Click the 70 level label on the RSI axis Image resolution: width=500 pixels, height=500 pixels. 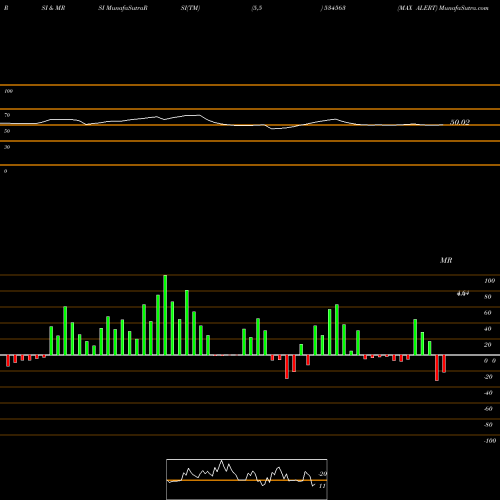coord(7,115)
